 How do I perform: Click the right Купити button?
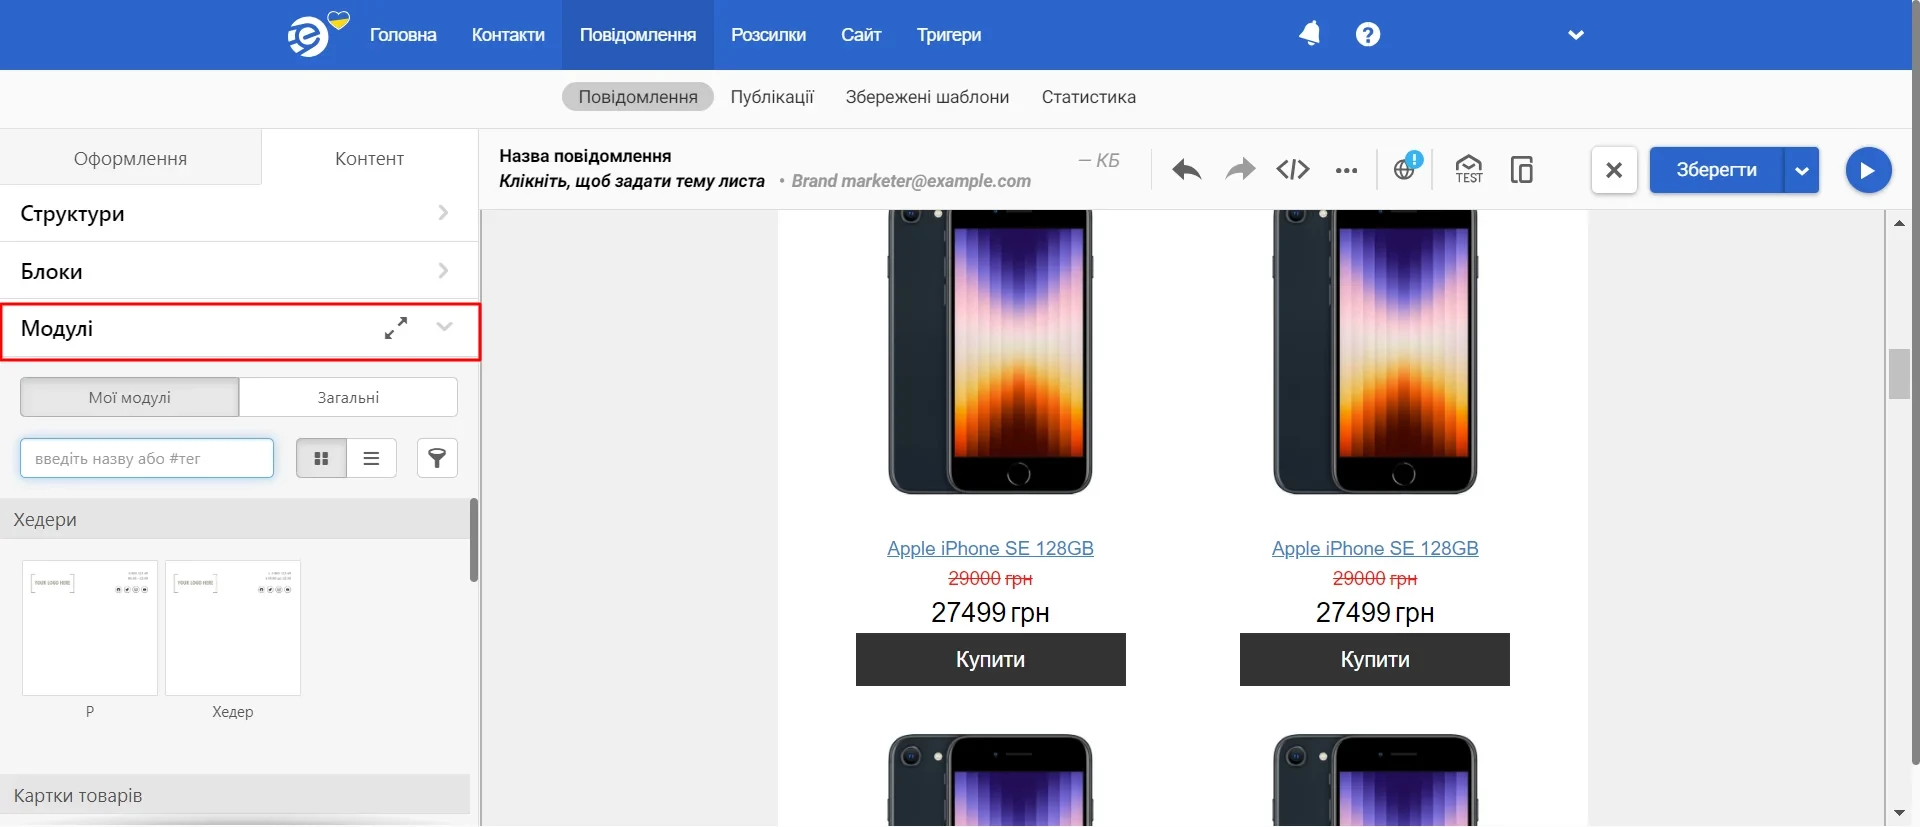[1375, 659]
